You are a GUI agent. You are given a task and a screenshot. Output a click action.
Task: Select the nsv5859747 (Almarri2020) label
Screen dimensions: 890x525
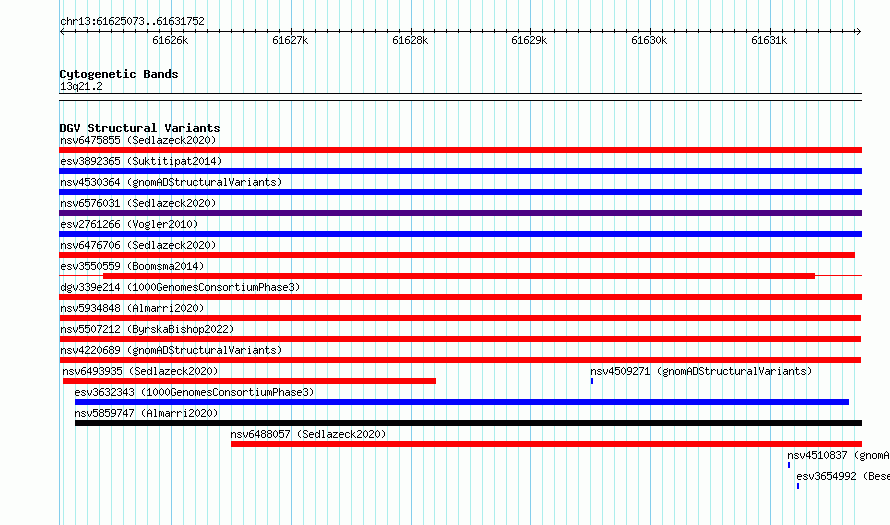146,413
